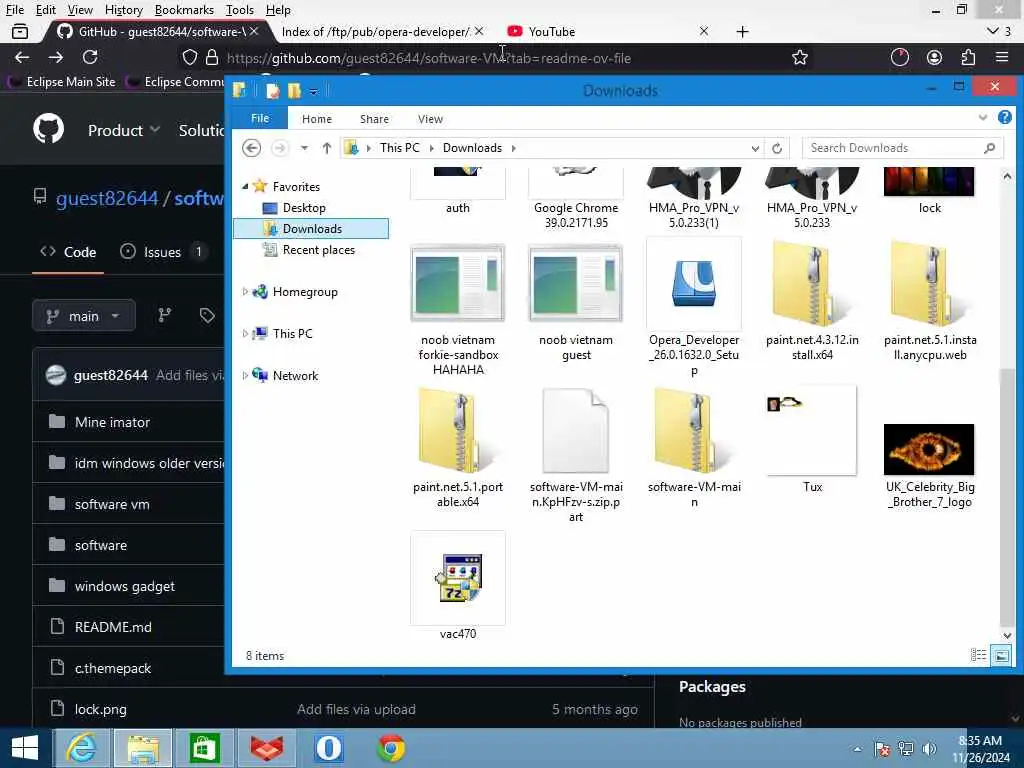Select the paint.net.4.3.12.install.x64 zip folder
Screen dimensions: 1024x768
[812, 301]
